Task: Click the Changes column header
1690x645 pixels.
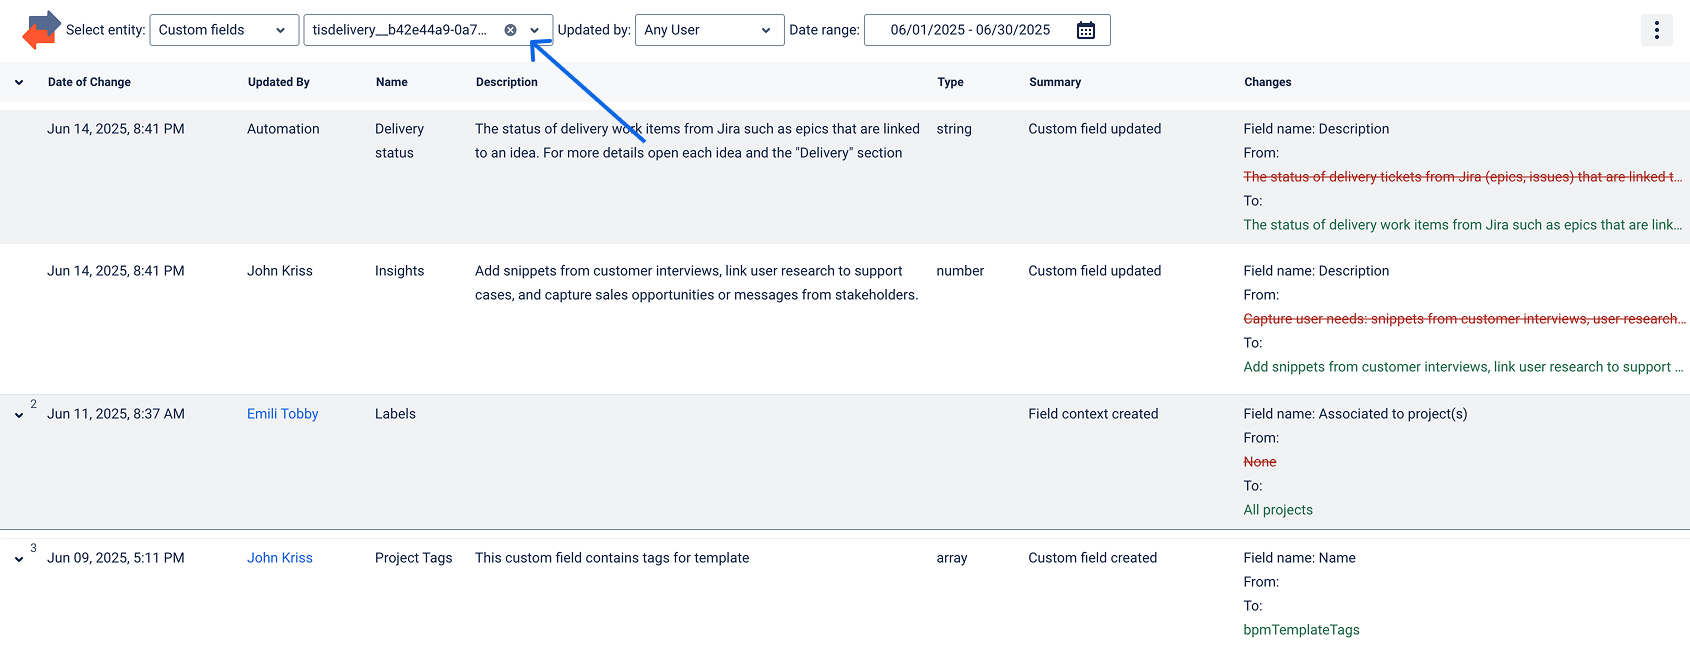Action: point(1267,82)
